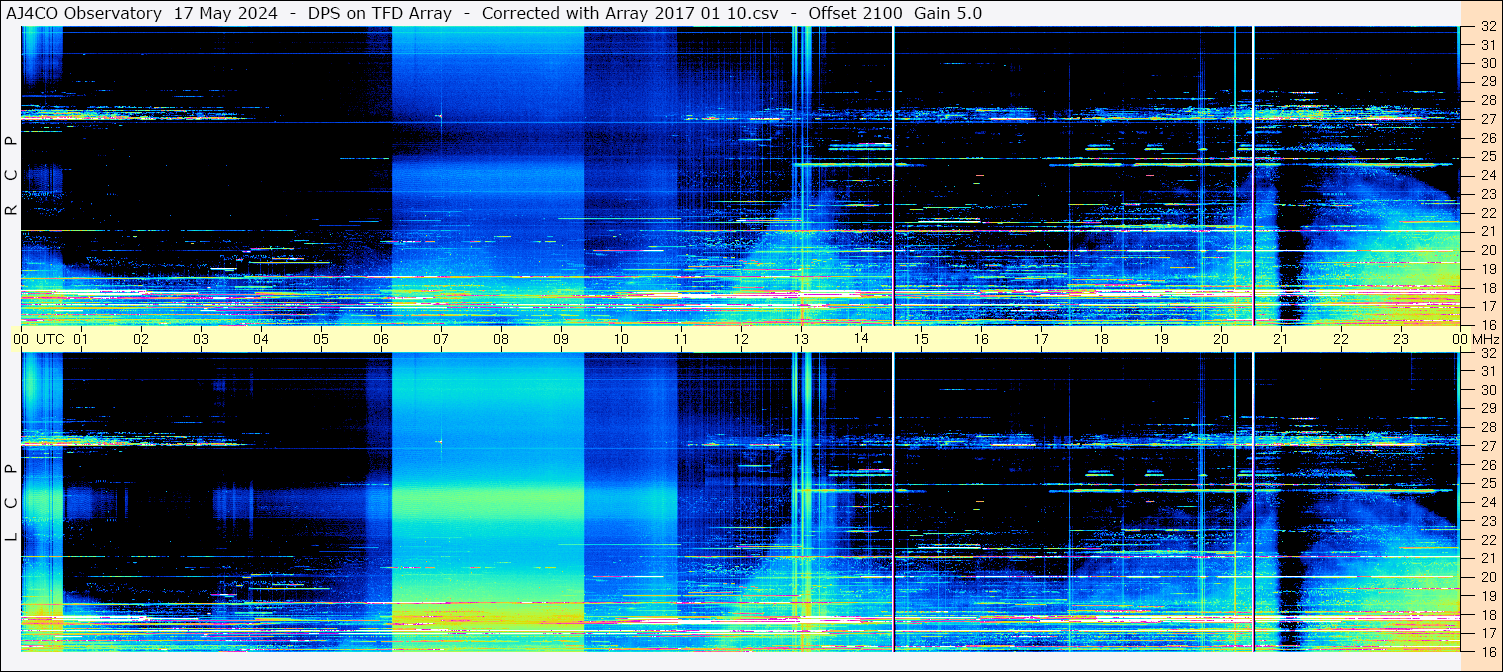Screen dimensions: 1503x672
Task: Click the 23 hour label on time axis
Action: pyautogui.click(x=1401, y=339)
